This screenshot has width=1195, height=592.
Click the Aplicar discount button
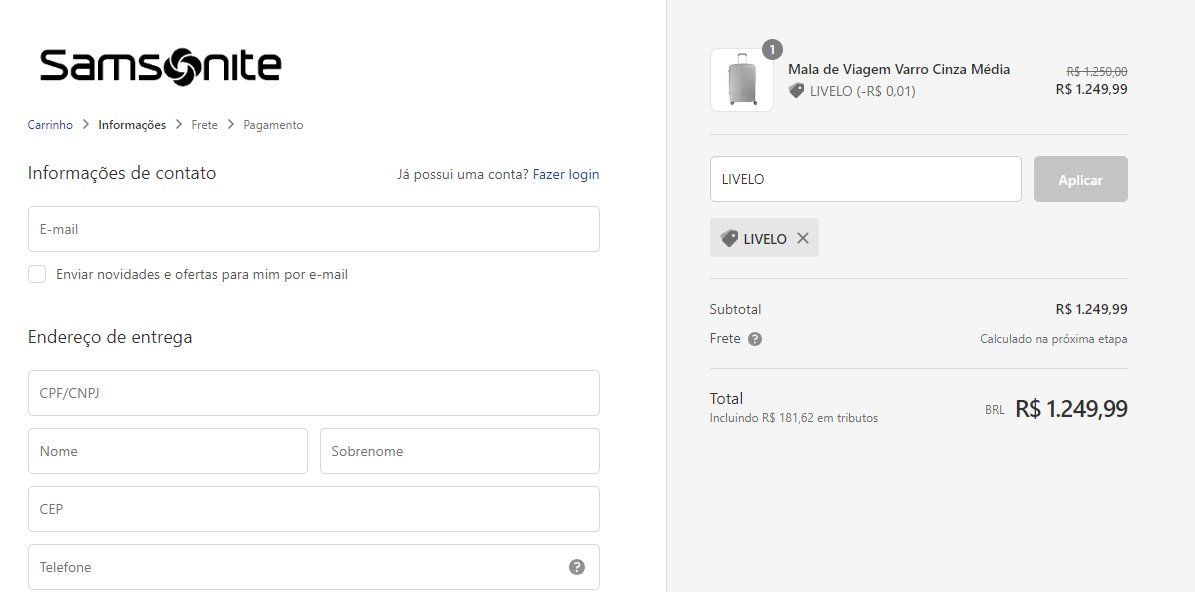pos(1081,179)
